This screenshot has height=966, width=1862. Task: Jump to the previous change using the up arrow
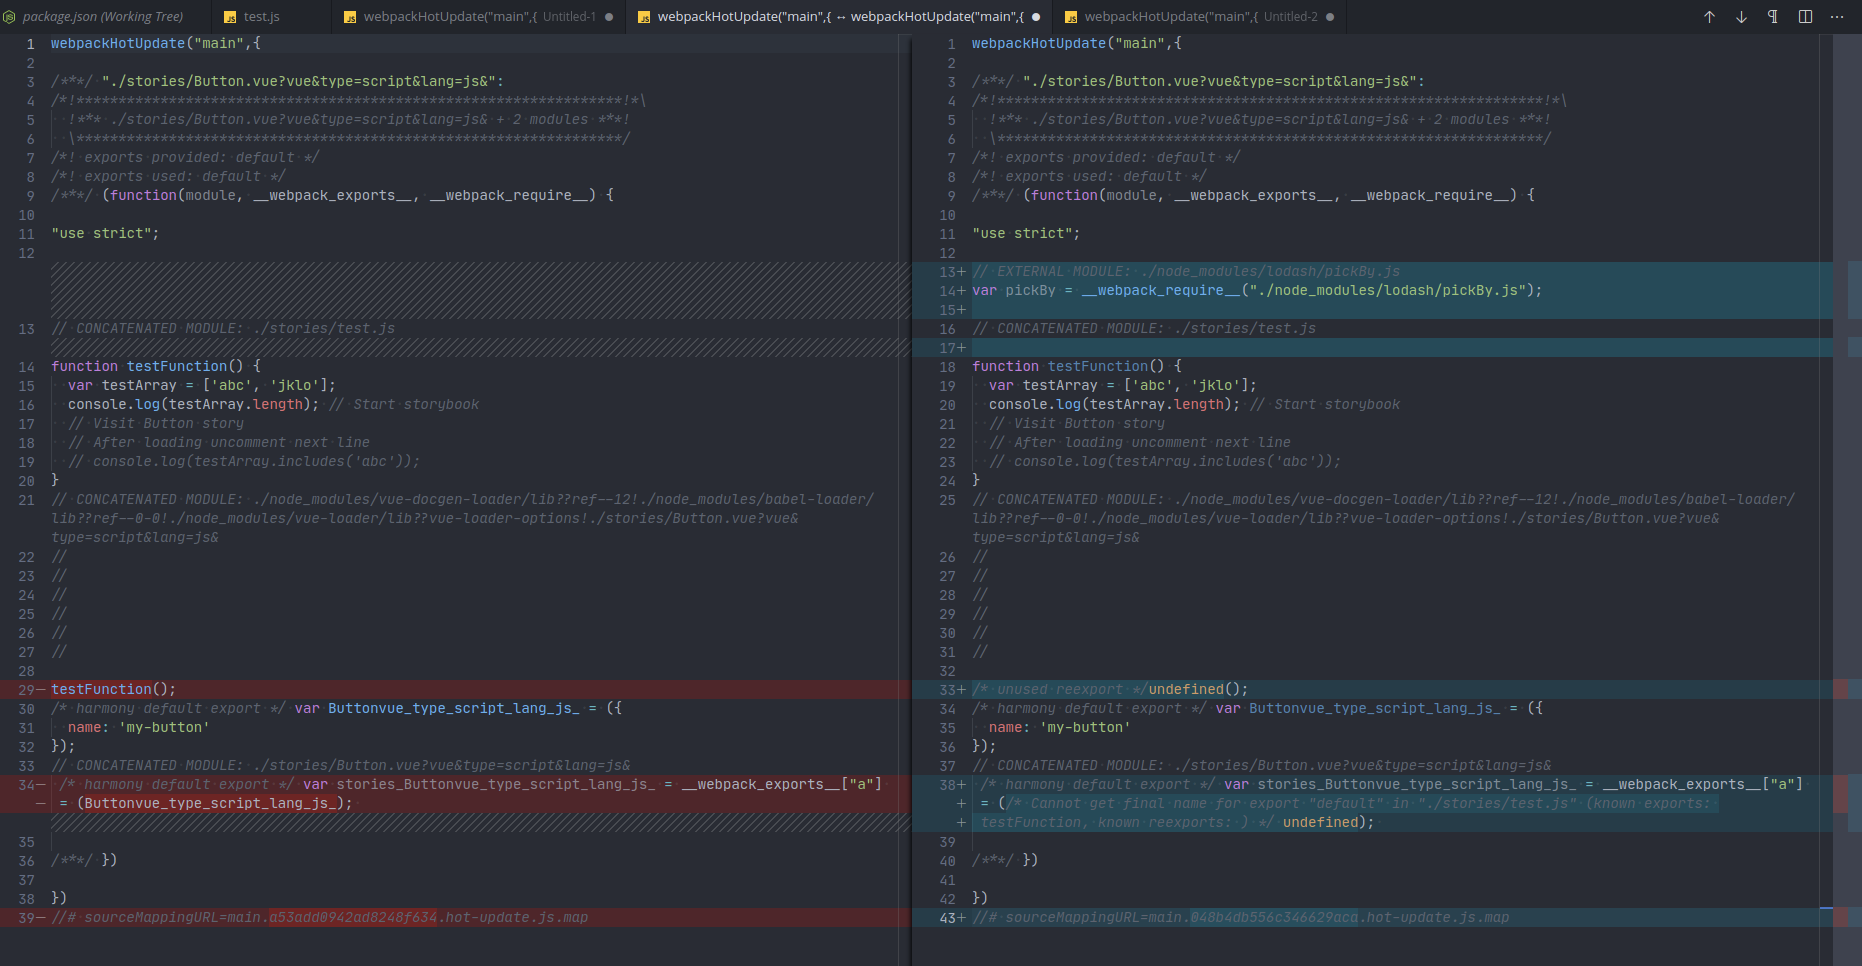click(x=1709, y=17)
